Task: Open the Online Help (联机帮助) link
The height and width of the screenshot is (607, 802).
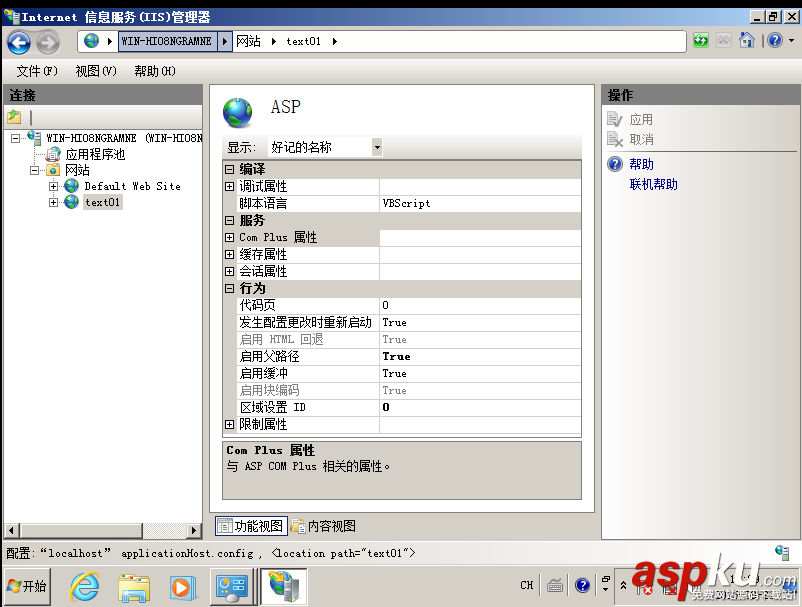Action: pyautogui.click(x=654, y=184)
